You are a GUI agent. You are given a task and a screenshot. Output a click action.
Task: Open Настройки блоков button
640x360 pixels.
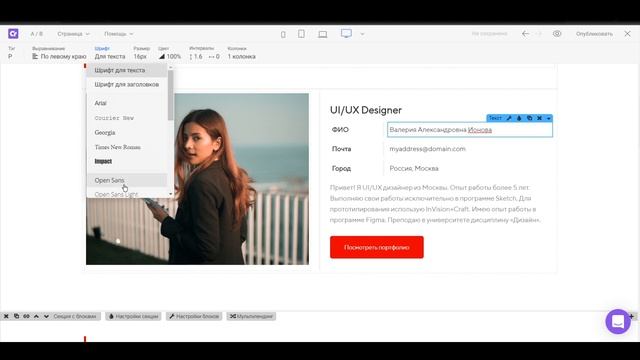click(194, 316)
